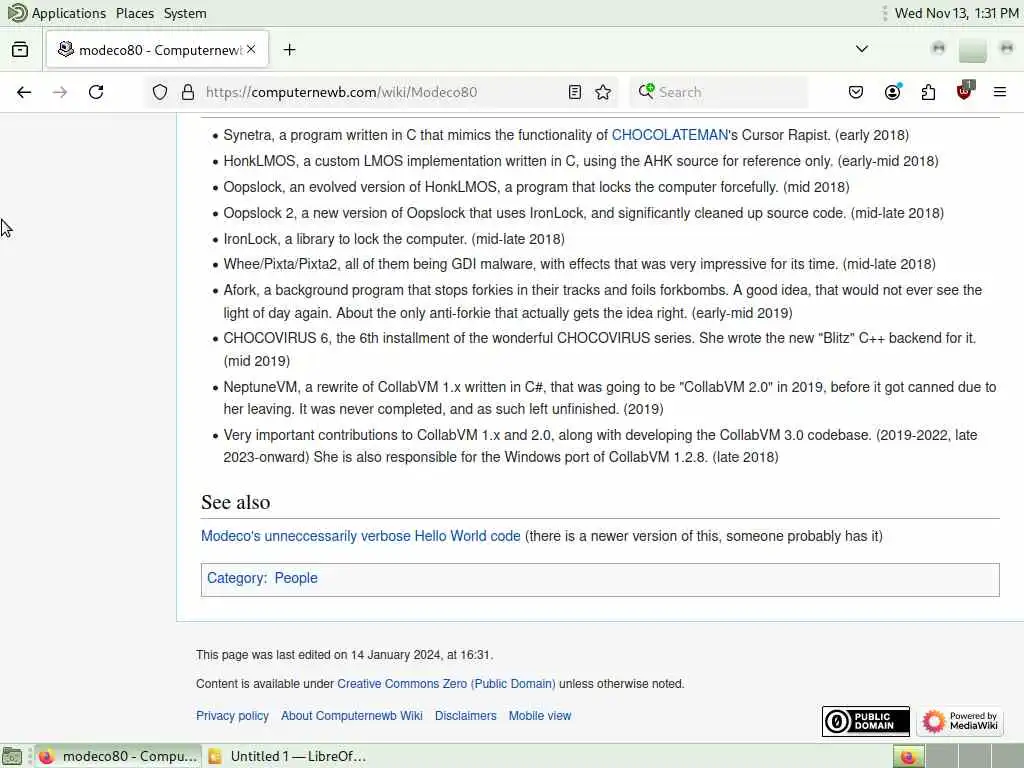Image resolution: width=1024 pixels, height=768 pixels.
Task: Switch to Untitled 1 LibreOffice taskbar window
Action: coord(287,756)
